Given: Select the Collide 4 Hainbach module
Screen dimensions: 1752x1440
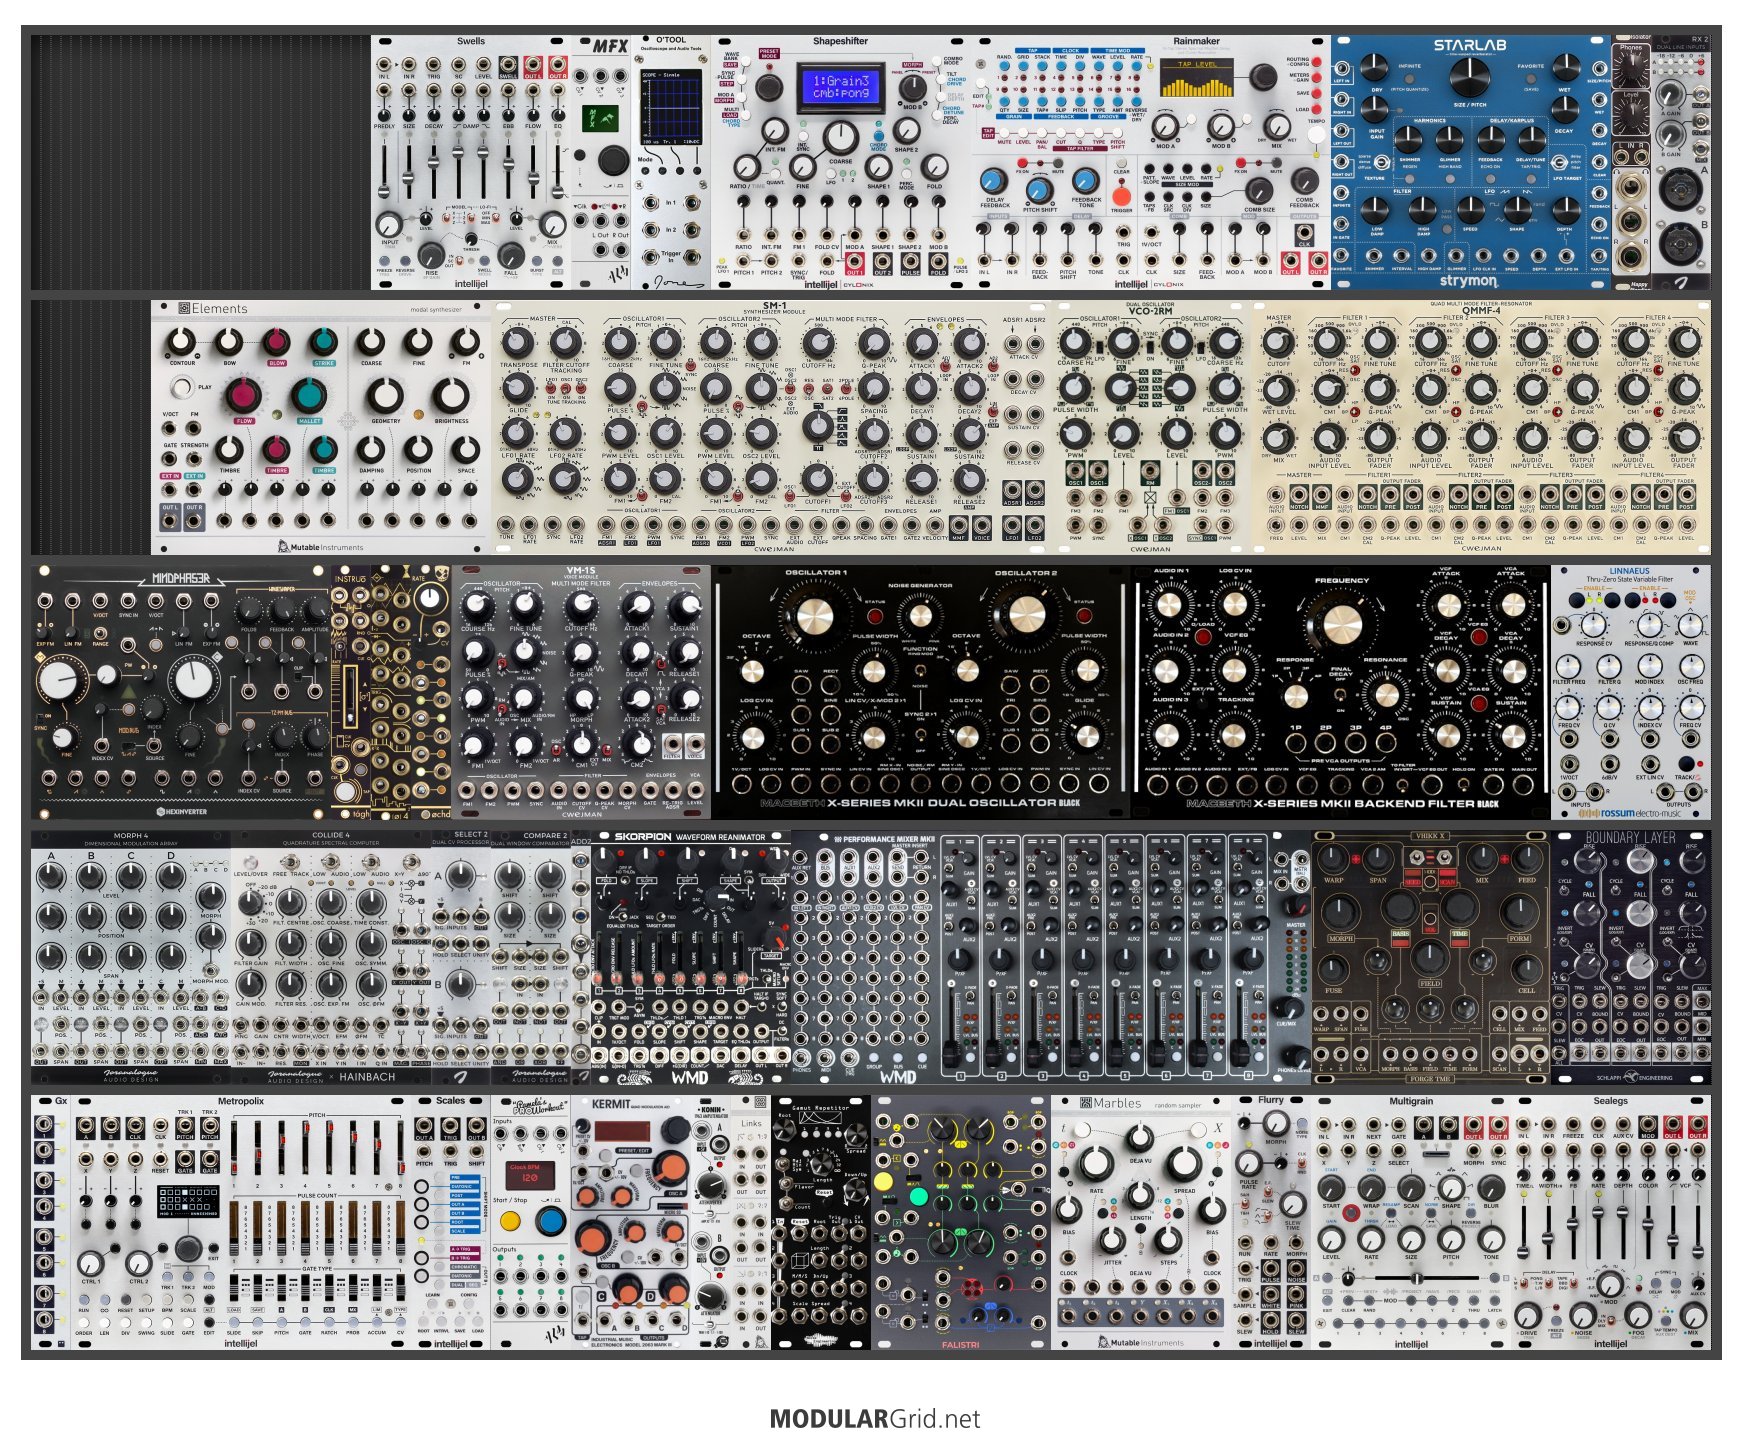Looking at the screenshot, I should point(331,957).
